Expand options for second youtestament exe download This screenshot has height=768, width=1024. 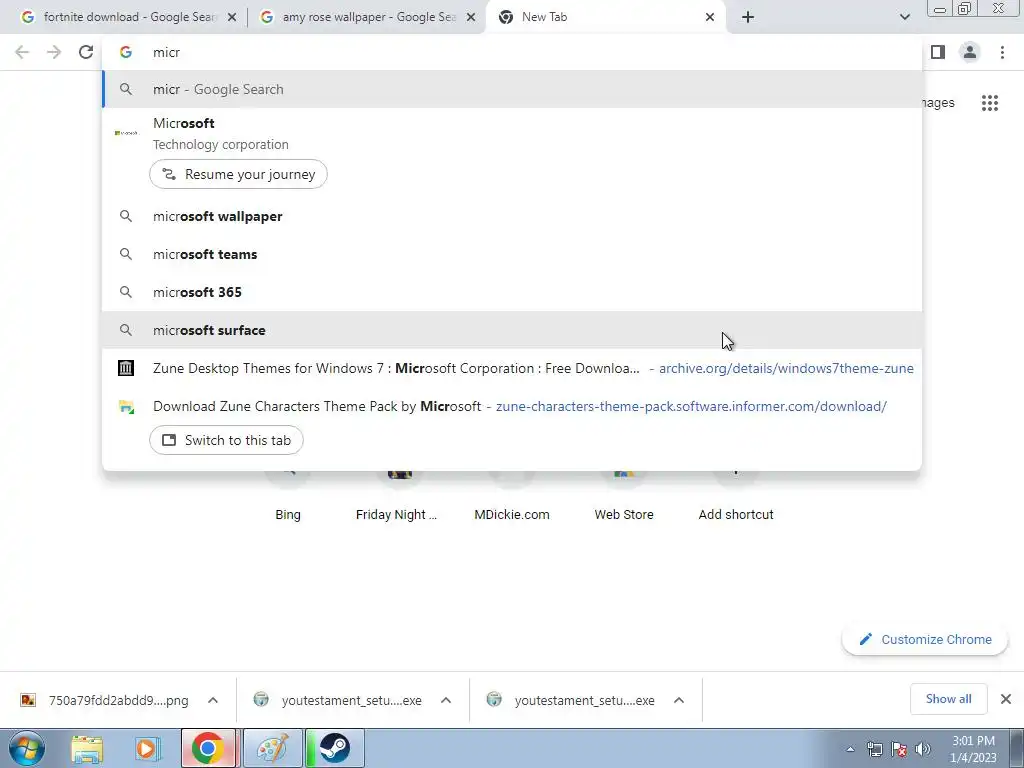pyautogui.click(x=679, y=700)
